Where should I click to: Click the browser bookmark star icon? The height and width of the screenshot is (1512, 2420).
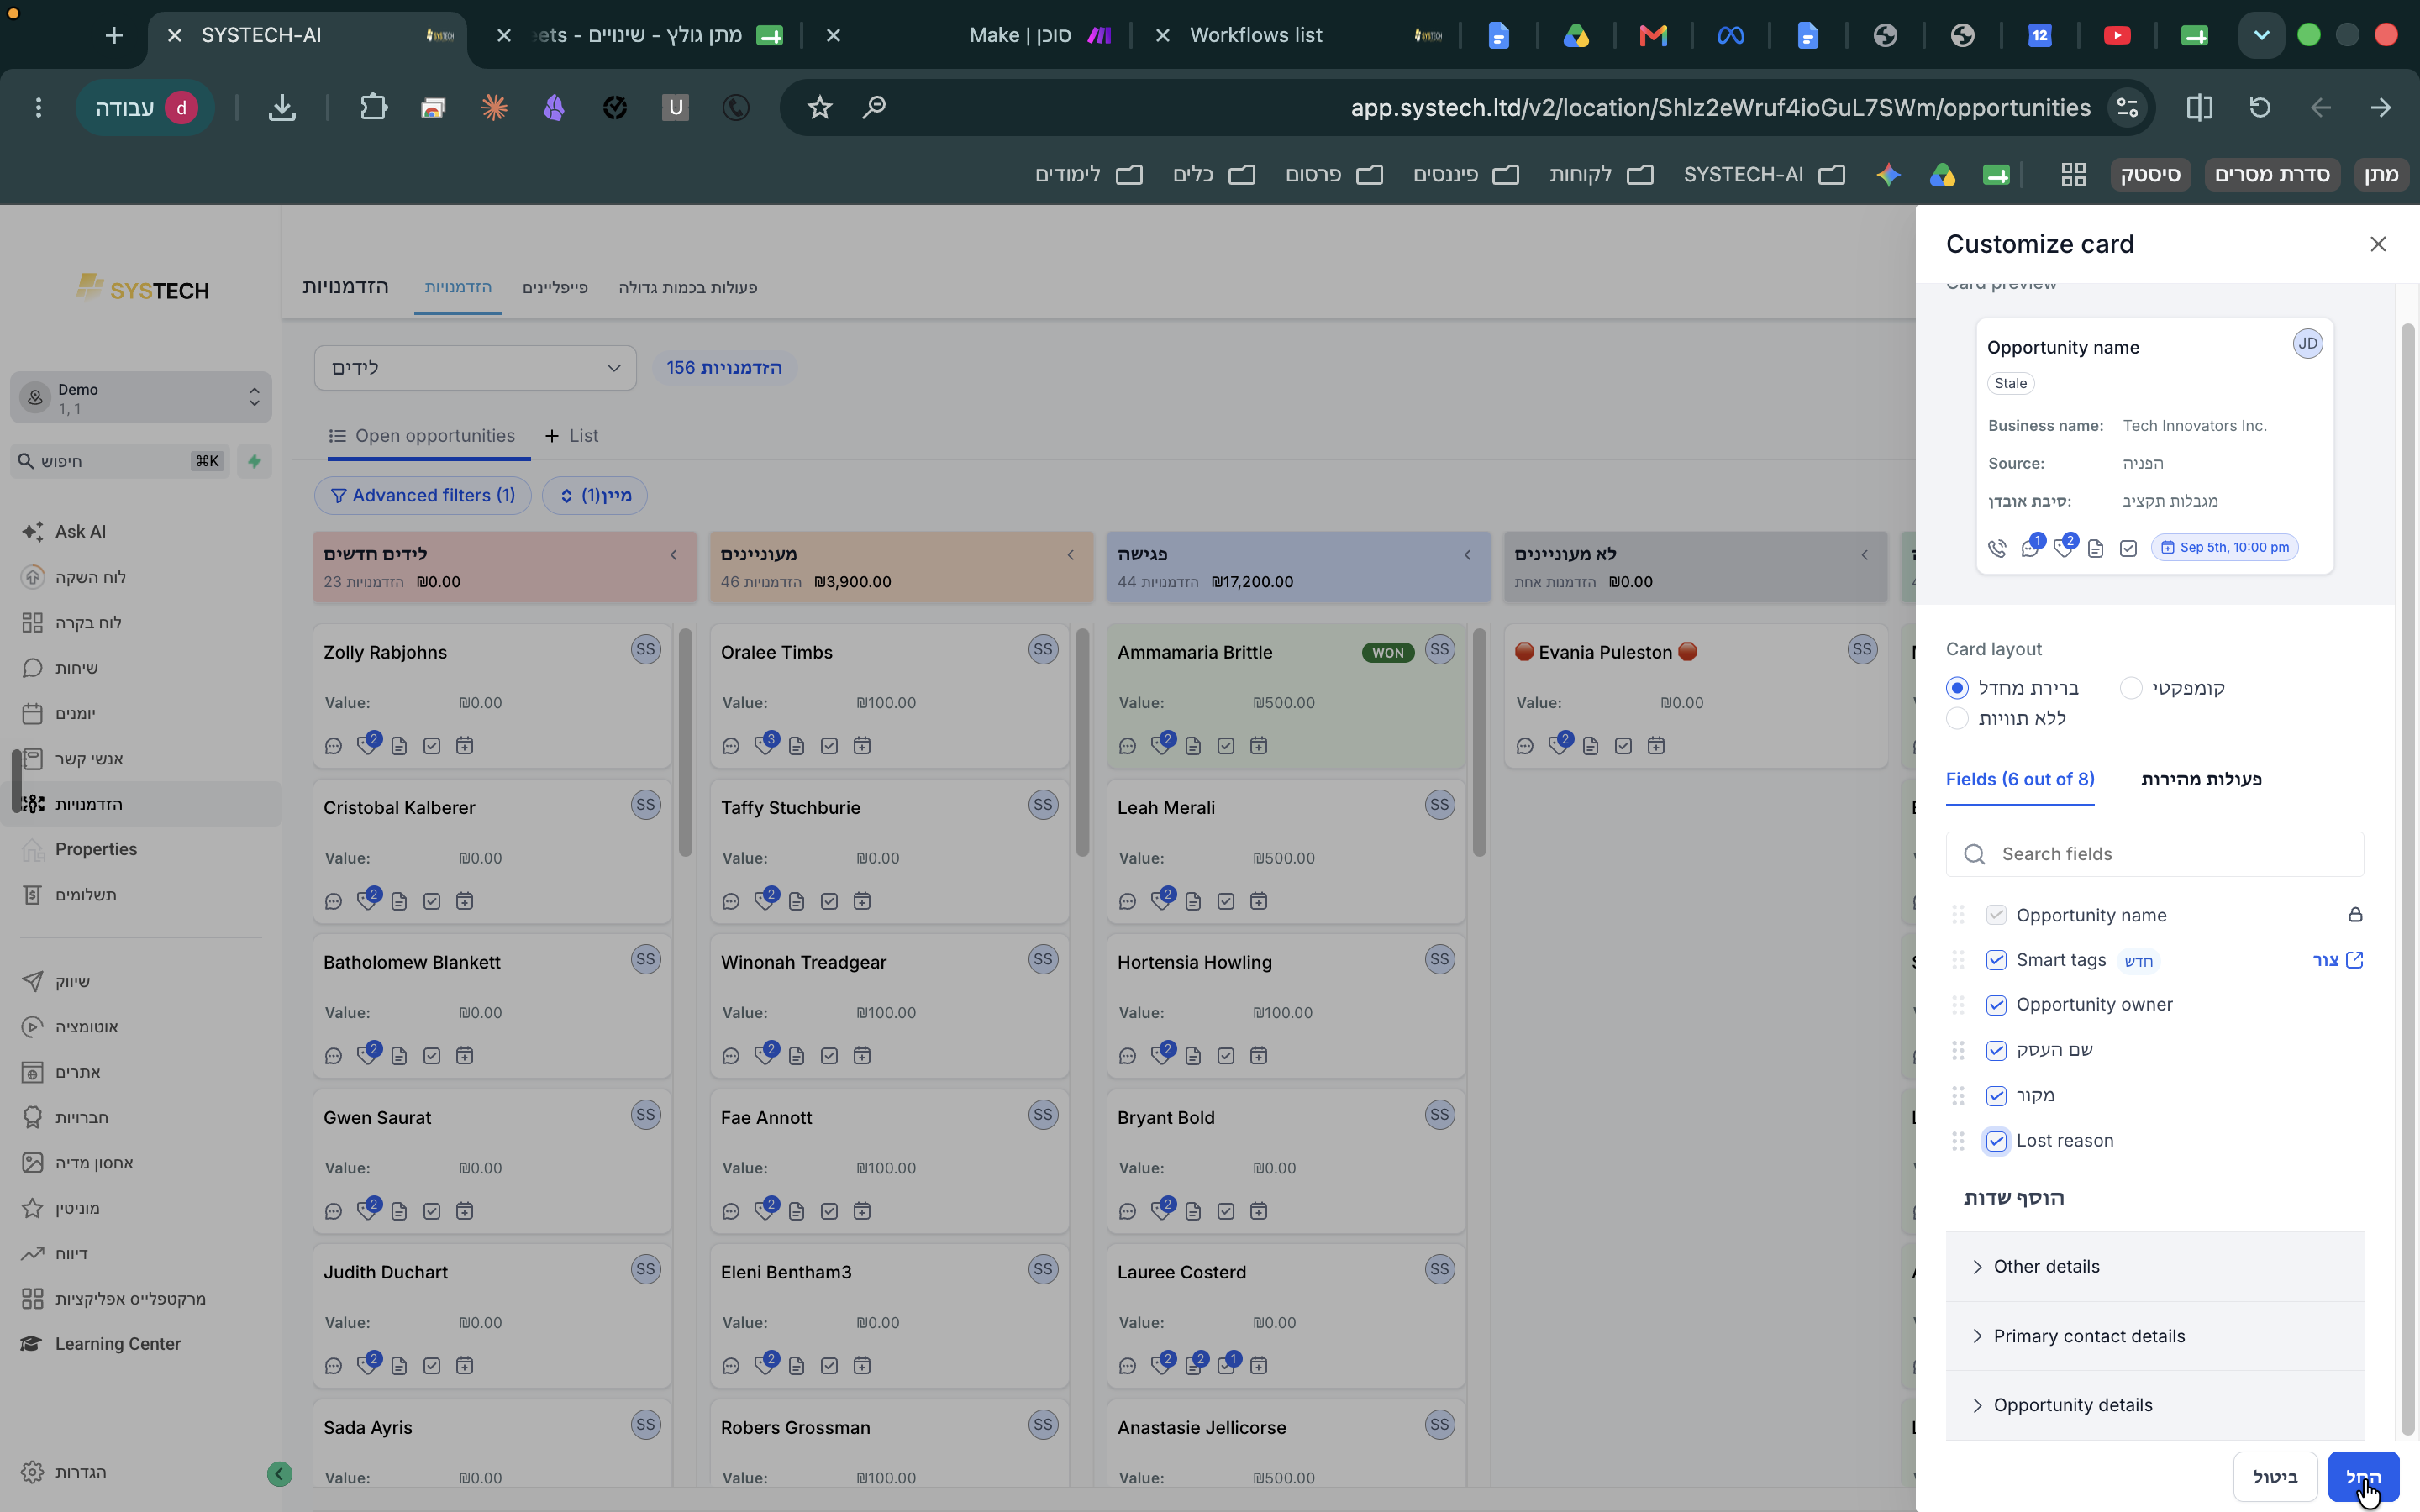pos(820,107)
